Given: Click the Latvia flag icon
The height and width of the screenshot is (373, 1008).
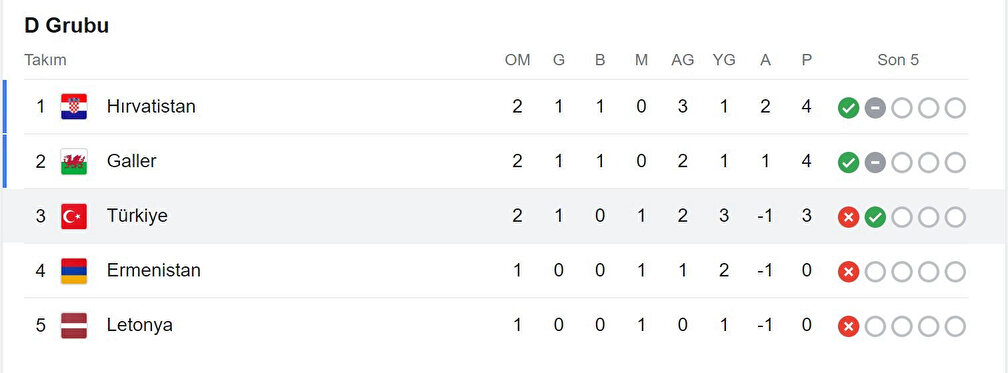Looking at the screenshot, I should pos(74,325).
